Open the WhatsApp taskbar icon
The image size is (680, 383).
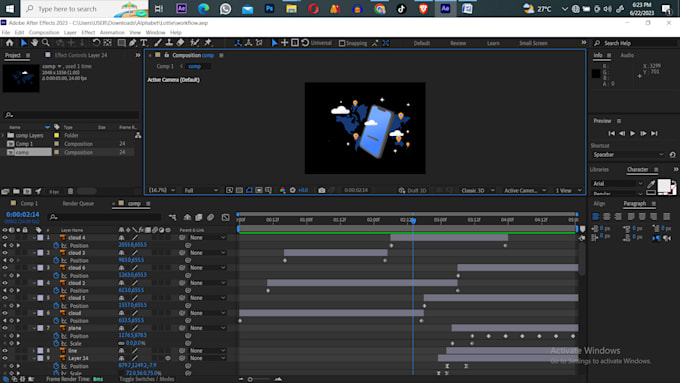tap(226, 8)
